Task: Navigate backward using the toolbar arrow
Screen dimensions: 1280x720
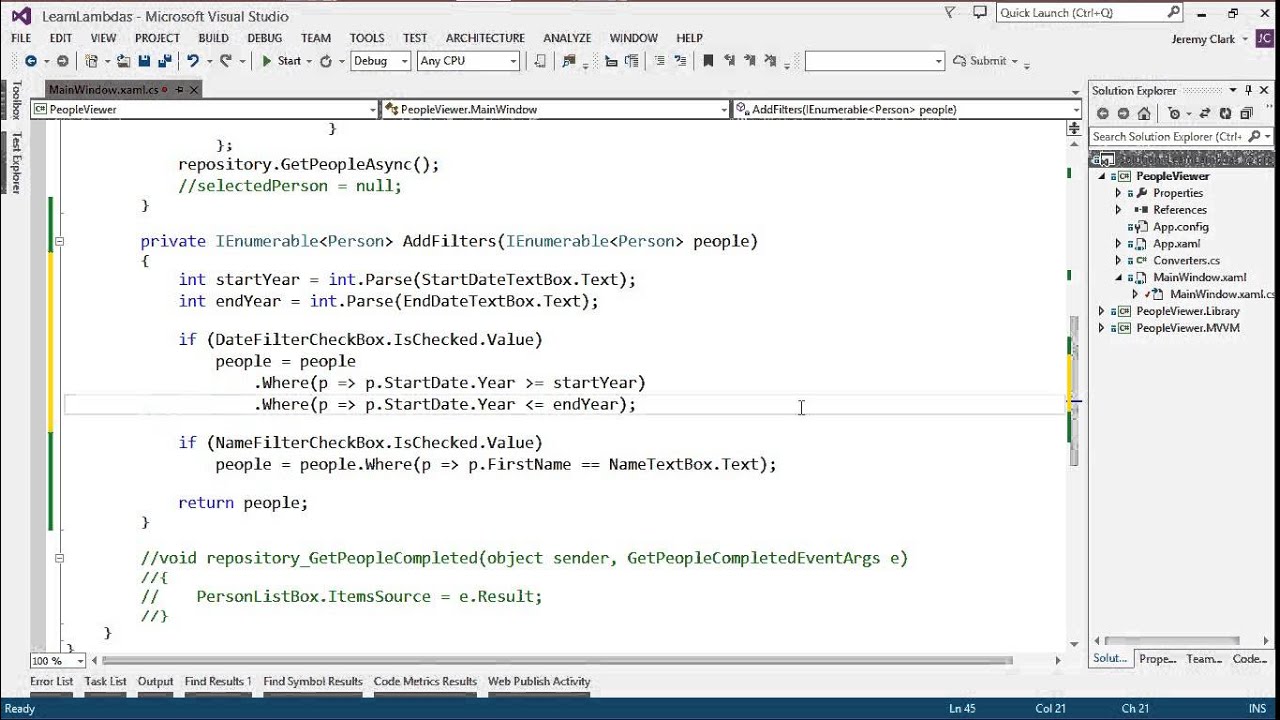Action: (x=30, y=61)
